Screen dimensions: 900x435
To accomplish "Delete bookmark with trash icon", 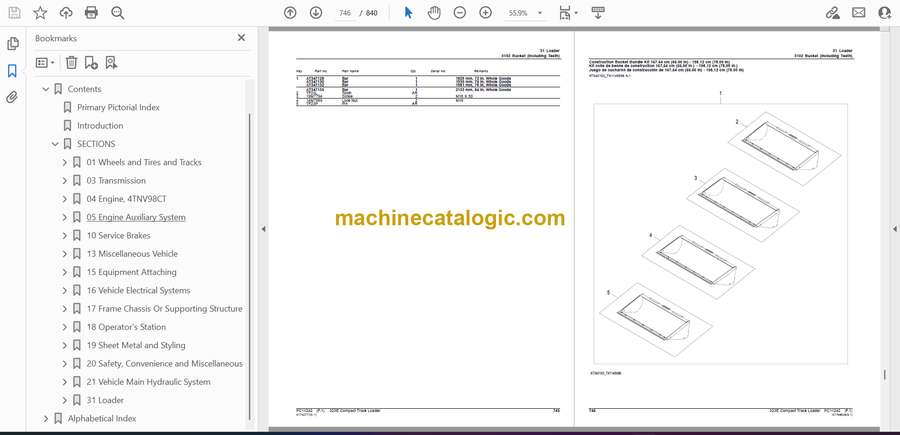I will 71,62.
